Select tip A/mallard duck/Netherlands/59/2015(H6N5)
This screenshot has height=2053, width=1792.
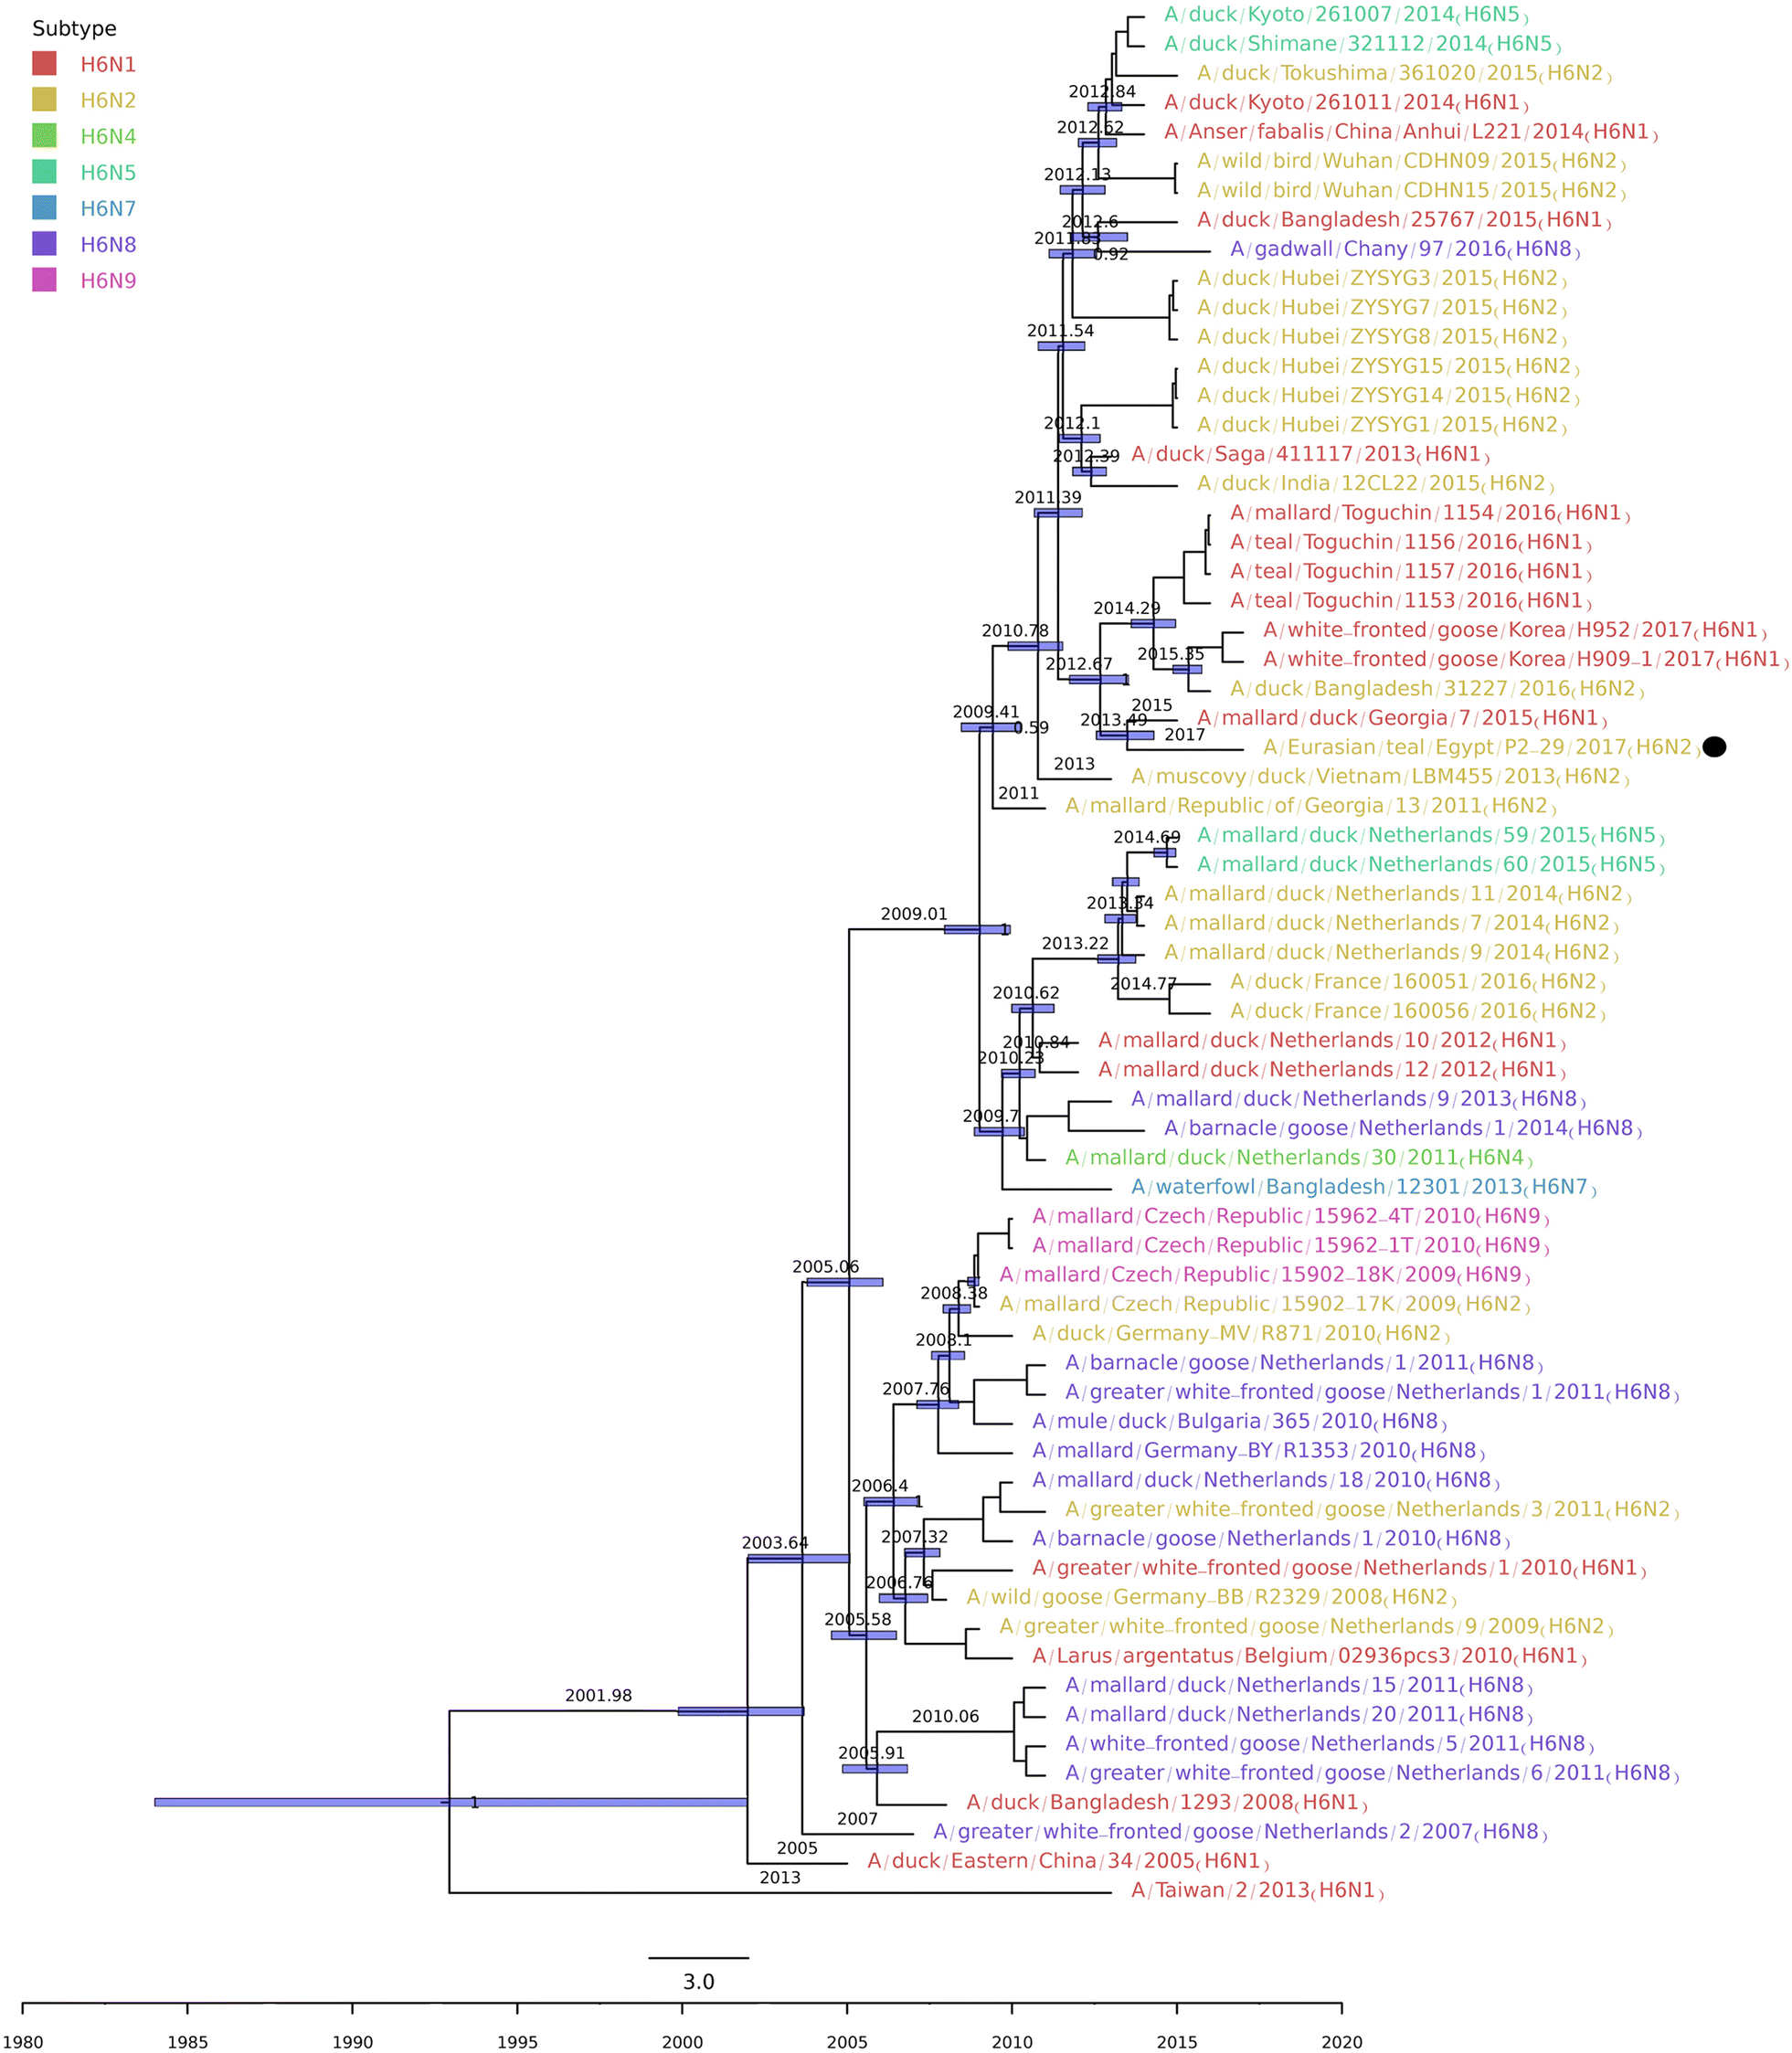coord(1431,835)
